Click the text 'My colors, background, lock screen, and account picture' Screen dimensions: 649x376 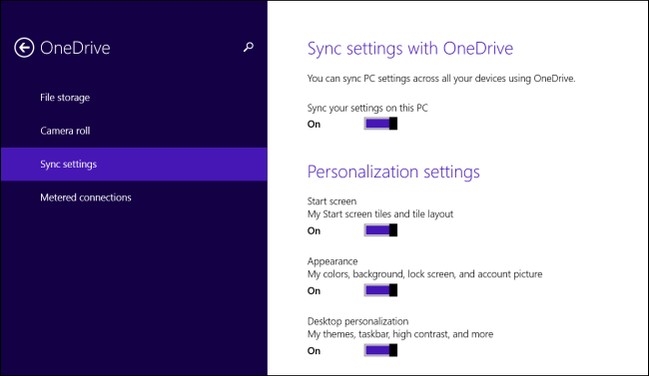[425, 274]
